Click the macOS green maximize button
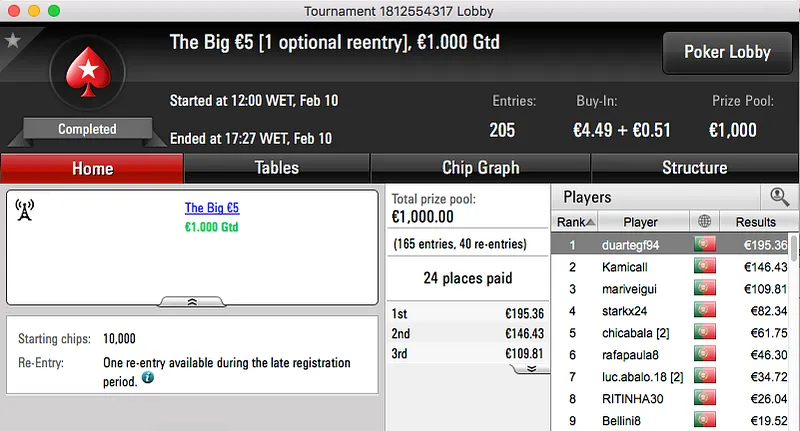The width and height of the screenshot is (800, 431). (x=53, y=10)
